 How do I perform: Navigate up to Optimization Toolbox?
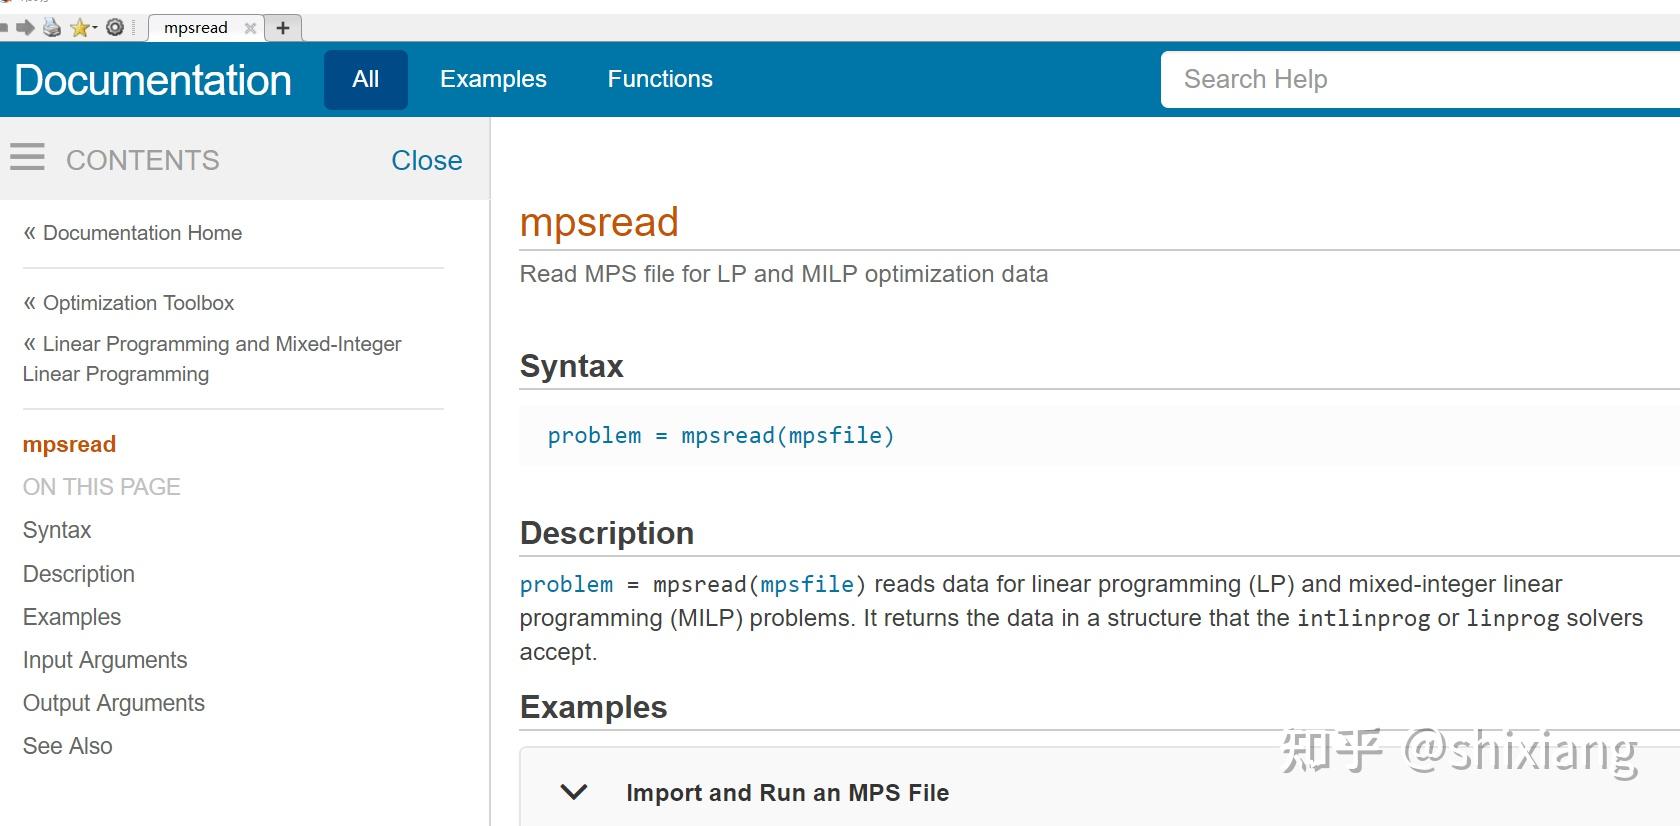coord(138,303)
